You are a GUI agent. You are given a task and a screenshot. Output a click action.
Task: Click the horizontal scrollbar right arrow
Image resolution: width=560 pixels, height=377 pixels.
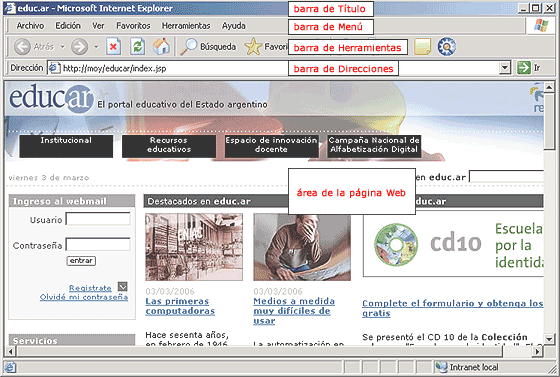[x=537, y=351]
